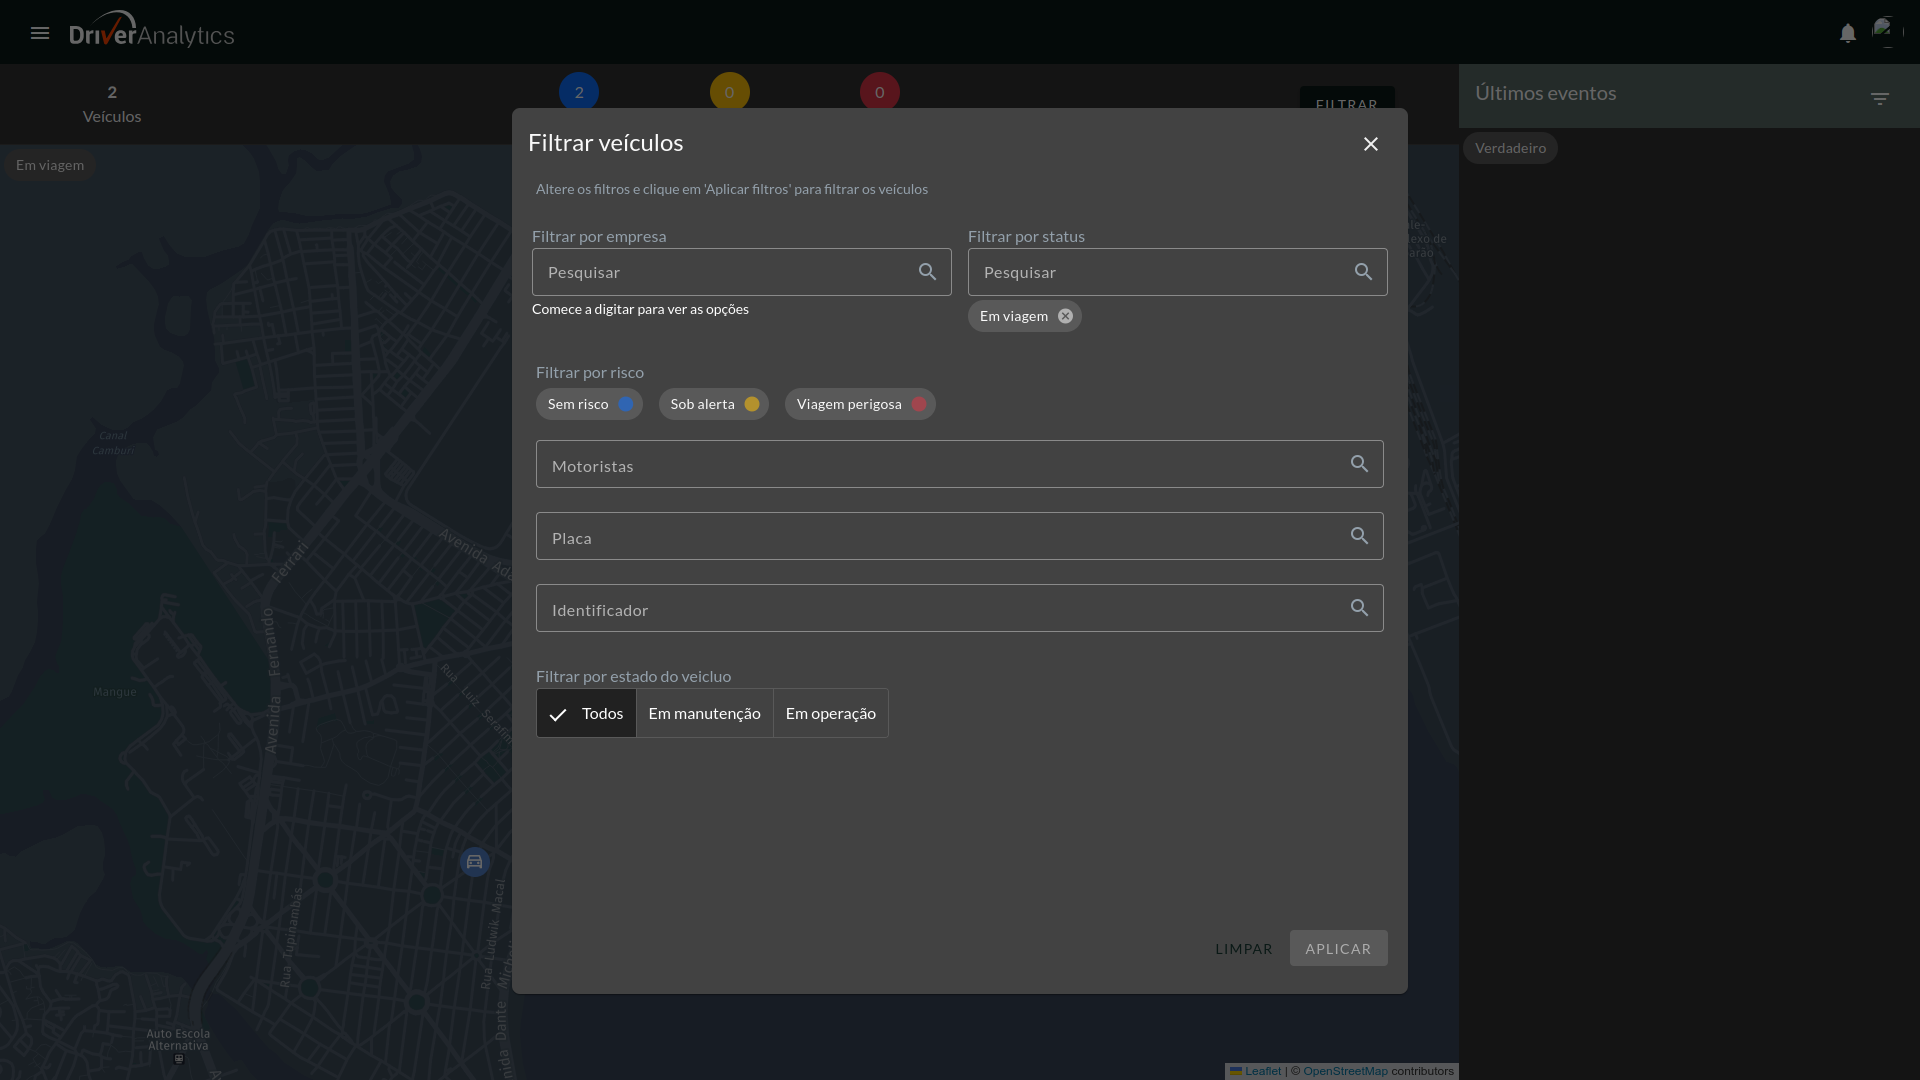The width and height of the screenshot is (1920, 1080).
Task: Click the car marker on the map
Action: [474, 862]
